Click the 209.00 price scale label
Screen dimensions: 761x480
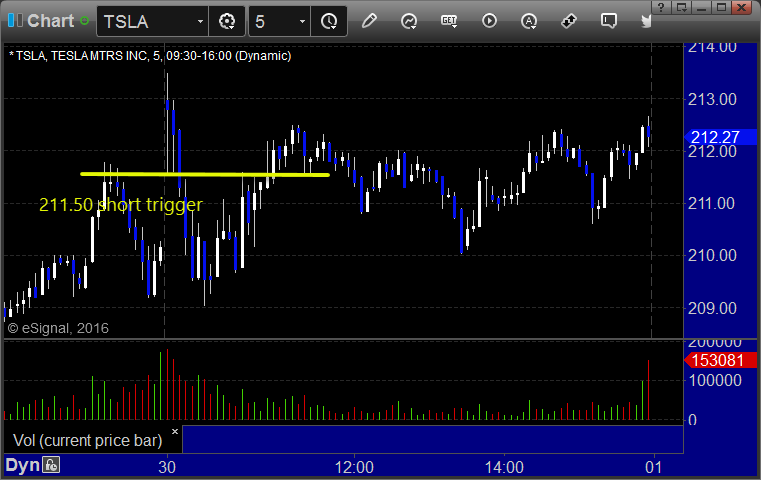[712, 308]
